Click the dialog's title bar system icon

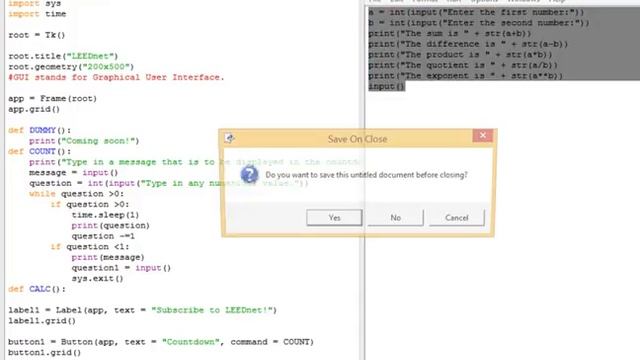(229, 139)
